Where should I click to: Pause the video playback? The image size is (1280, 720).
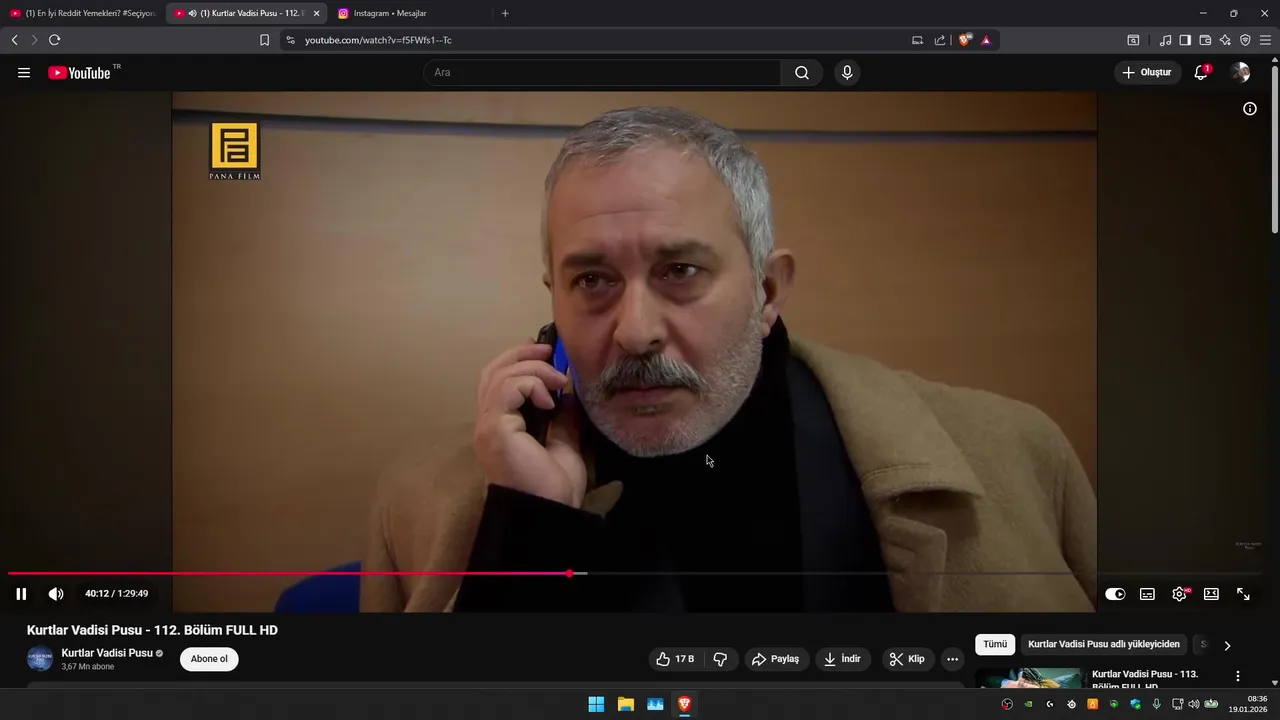[21, 594]
